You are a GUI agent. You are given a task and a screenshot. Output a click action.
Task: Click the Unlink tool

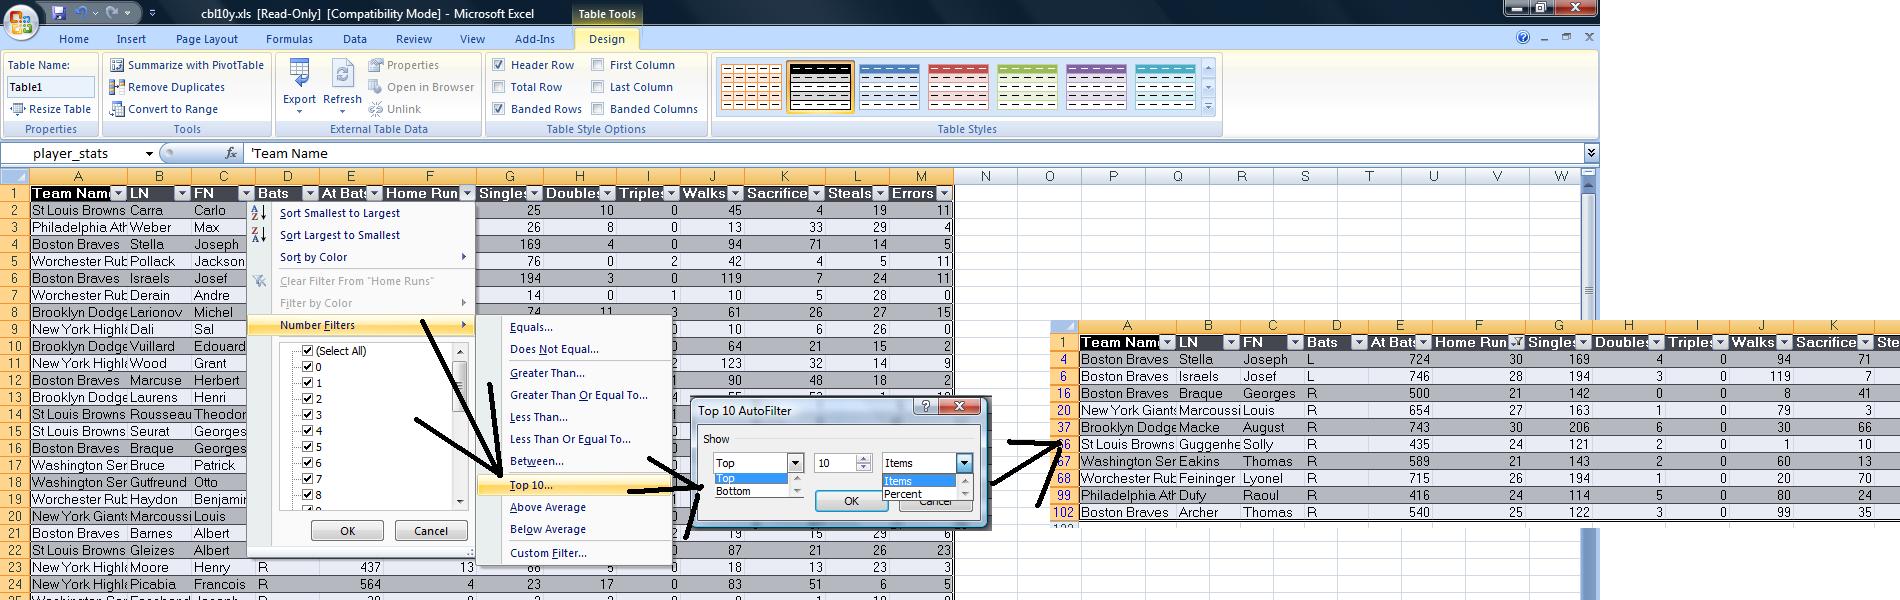pos(395,109)
